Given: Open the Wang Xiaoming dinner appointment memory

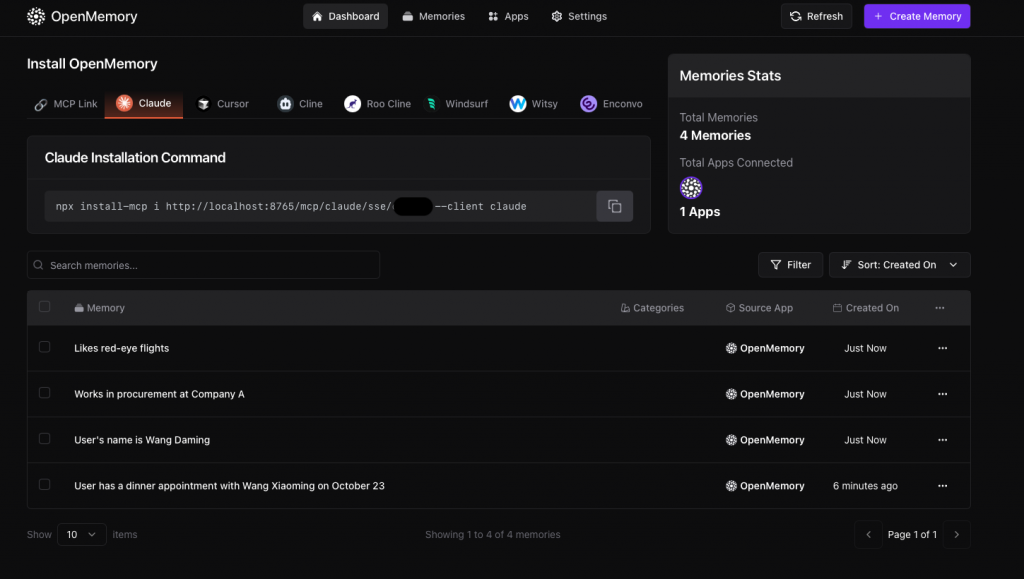Looking at the screenshot, I should [x=229, y=486].
